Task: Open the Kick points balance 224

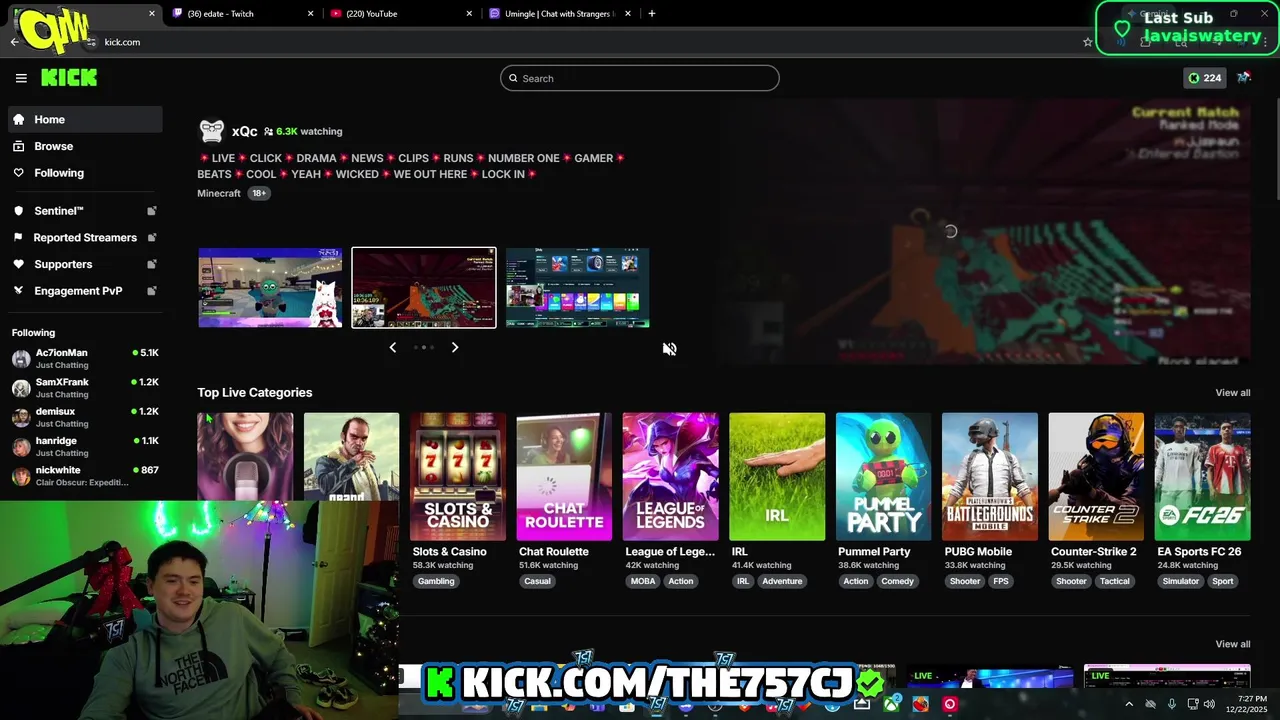Action: (1204, 78)
